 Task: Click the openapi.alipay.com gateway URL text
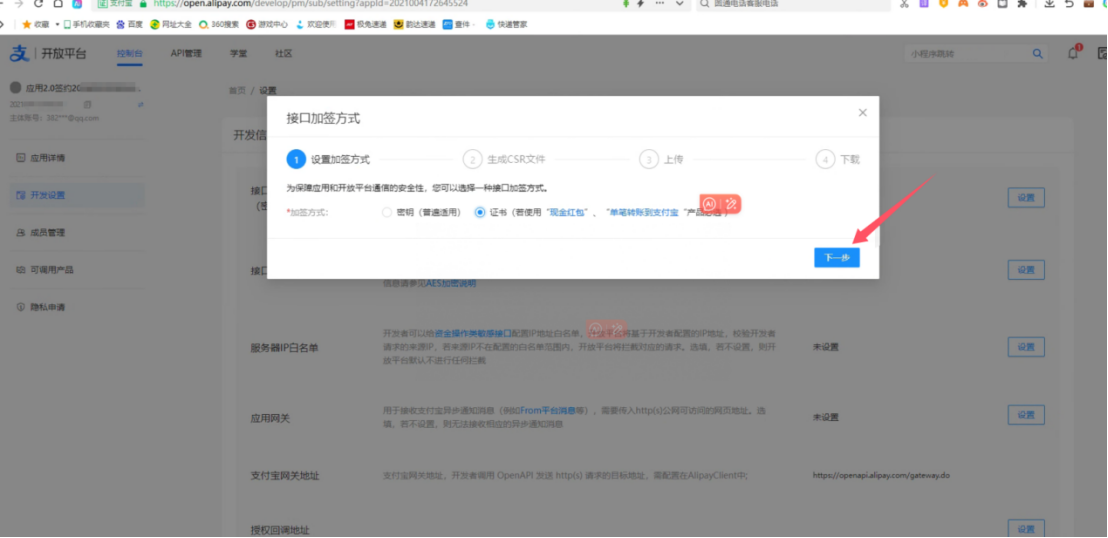881,476
